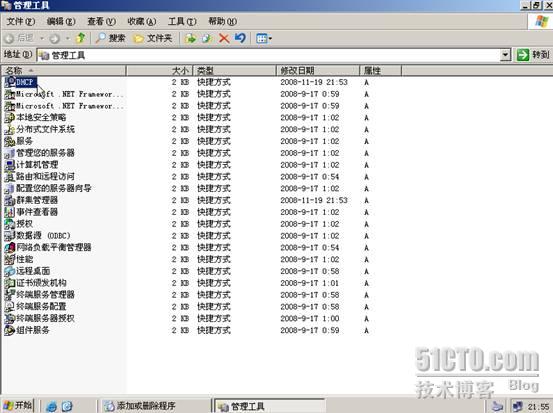
Task: Click the 搜索 toolbar button
Action: 110,38
